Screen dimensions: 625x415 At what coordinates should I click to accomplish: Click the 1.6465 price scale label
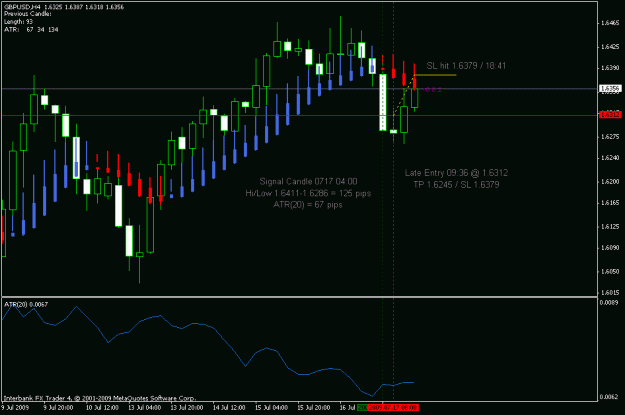[x=610, y=23]
